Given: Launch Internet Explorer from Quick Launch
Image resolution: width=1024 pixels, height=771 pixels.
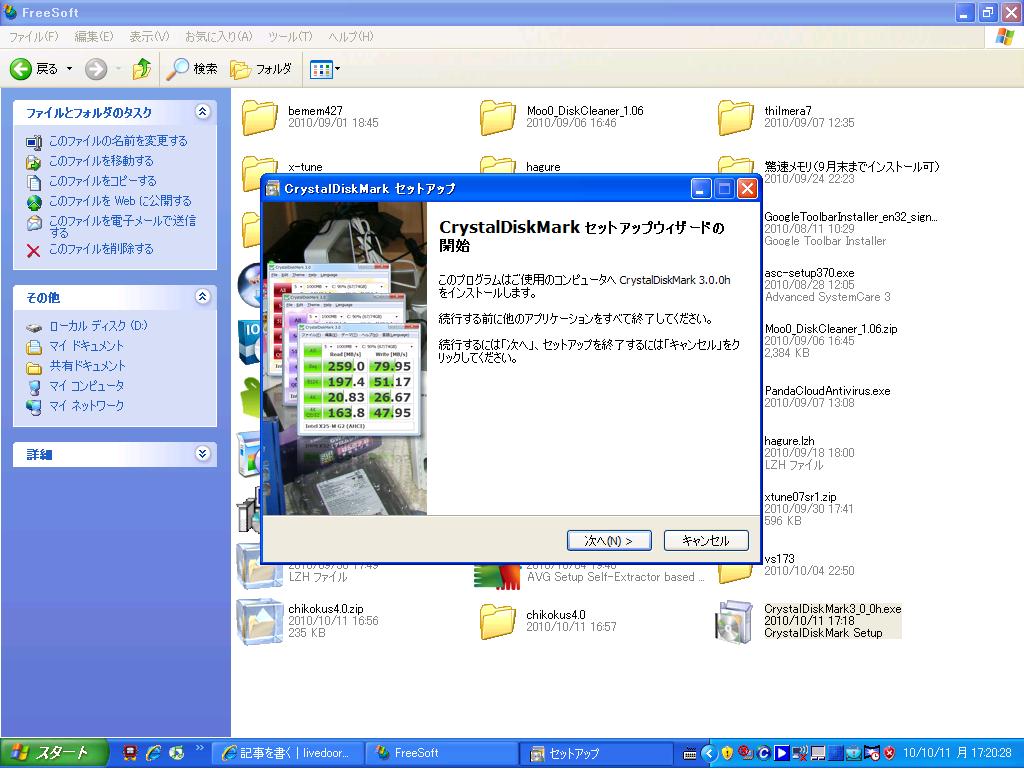Looking at the screenshot, I should coord(153,753).
